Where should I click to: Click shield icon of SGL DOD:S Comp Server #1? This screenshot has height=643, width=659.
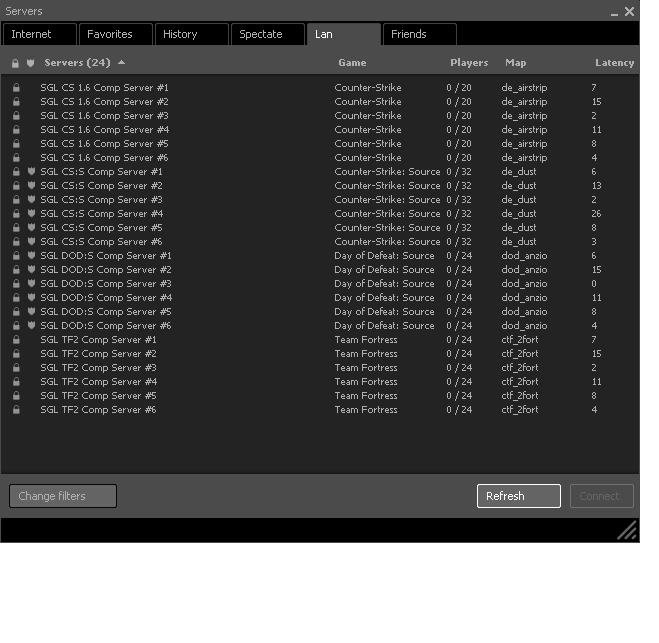31,256
